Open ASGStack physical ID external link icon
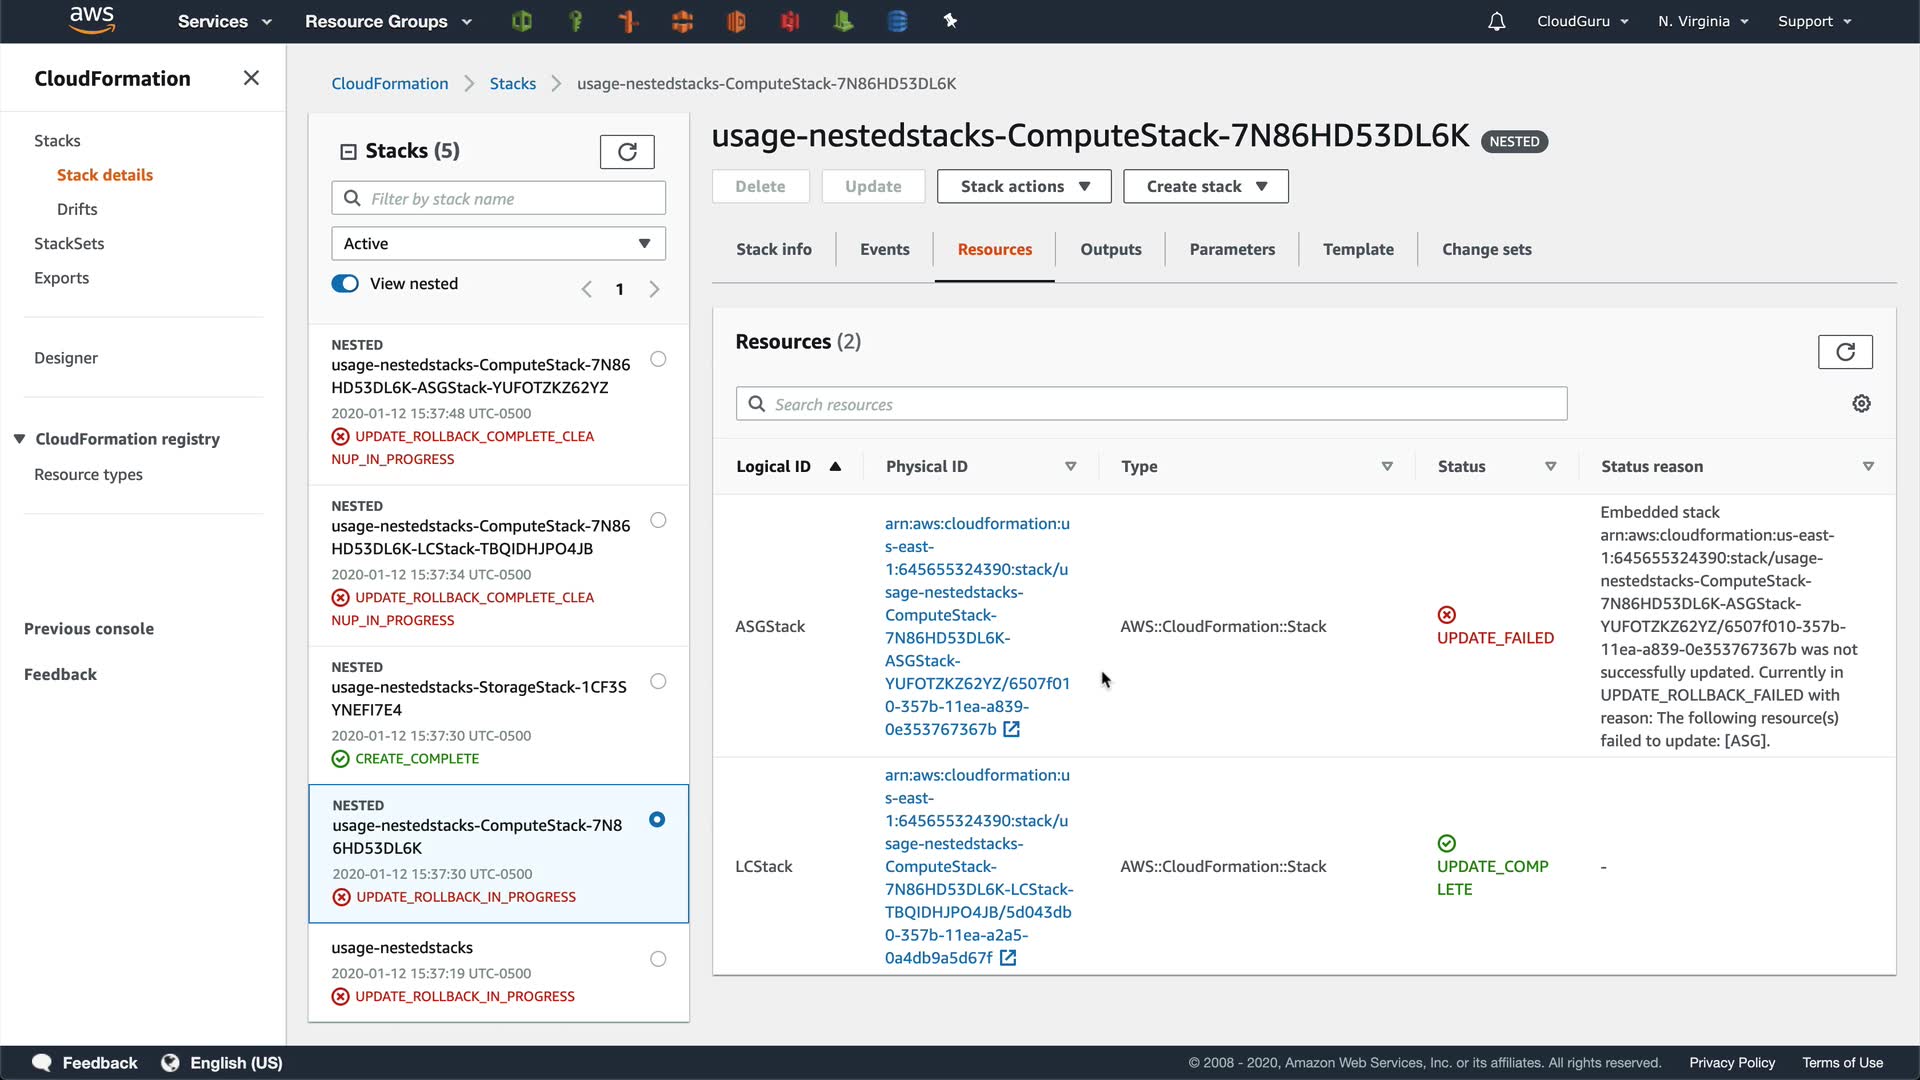This screenshot has width=1920, height=1080. point(1012,730)
